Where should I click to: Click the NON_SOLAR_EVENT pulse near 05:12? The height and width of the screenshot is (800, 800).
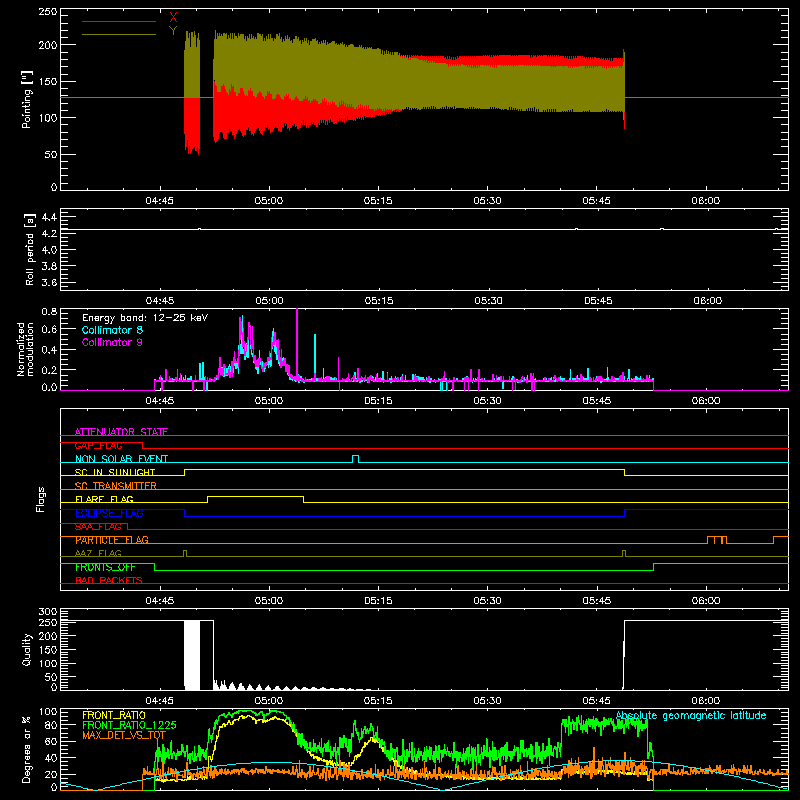(356, 458)
